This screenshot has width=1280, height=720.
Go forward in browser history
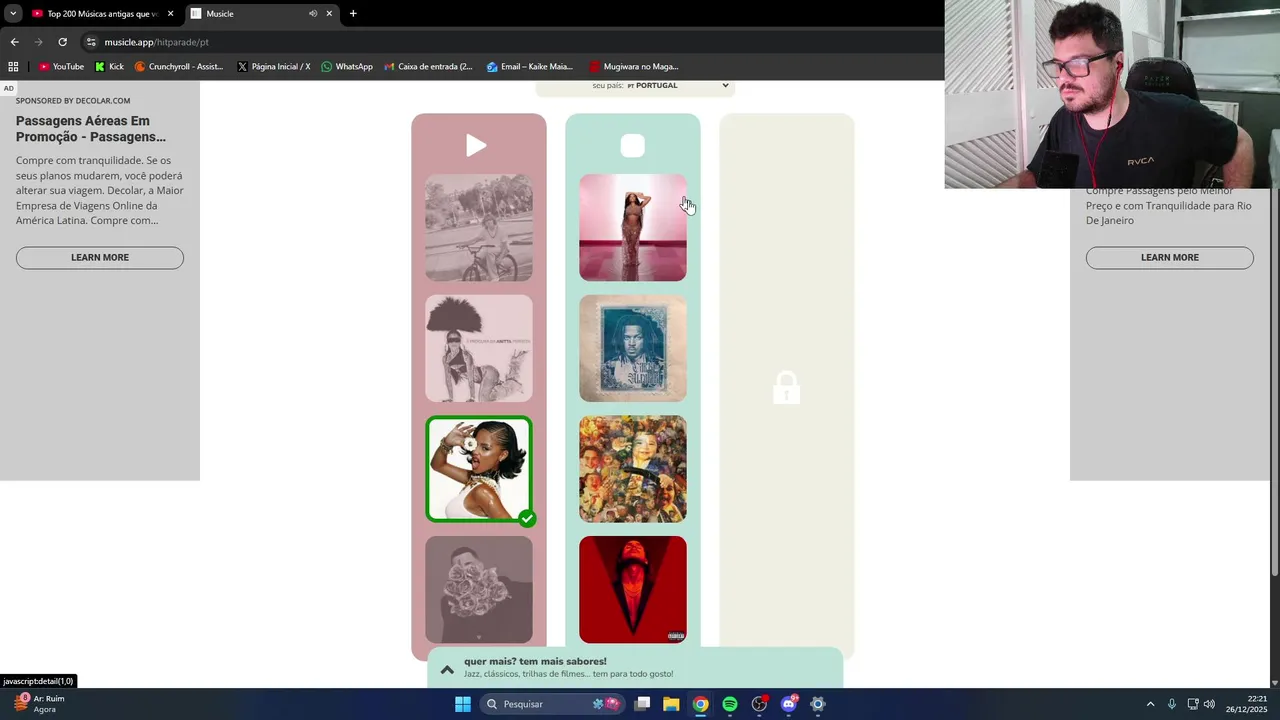pos(38,42)
